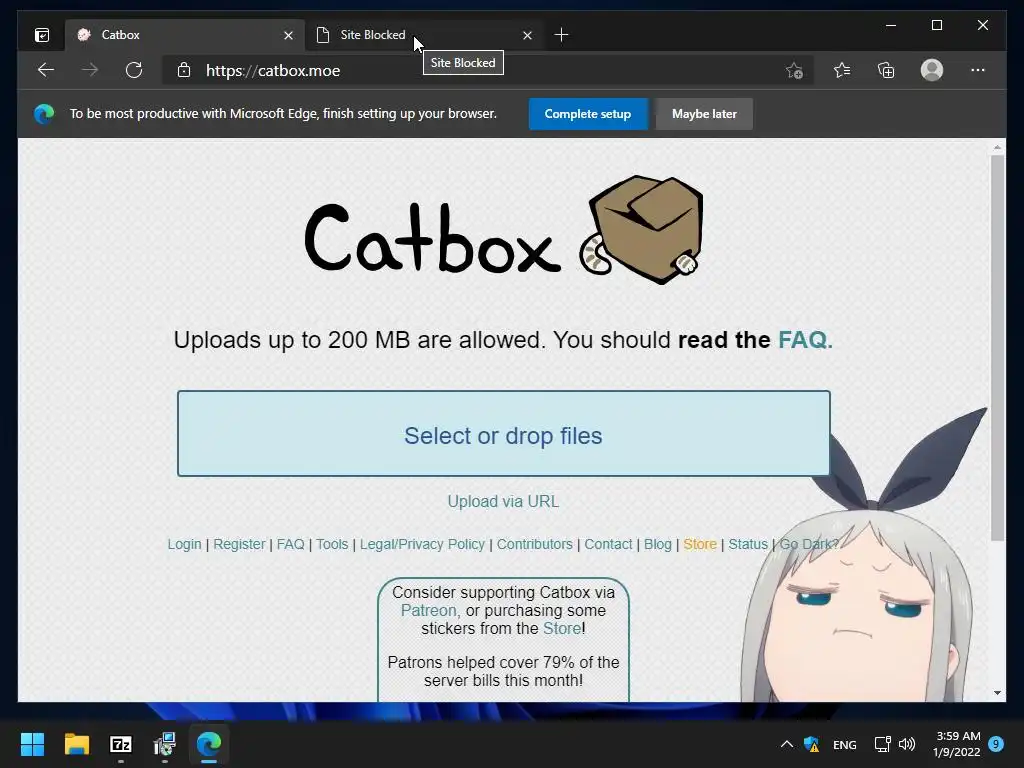Show hidden system tray icons chevron
The image size is (1024, 768).
pyautogui.click(x=787, y=744)
